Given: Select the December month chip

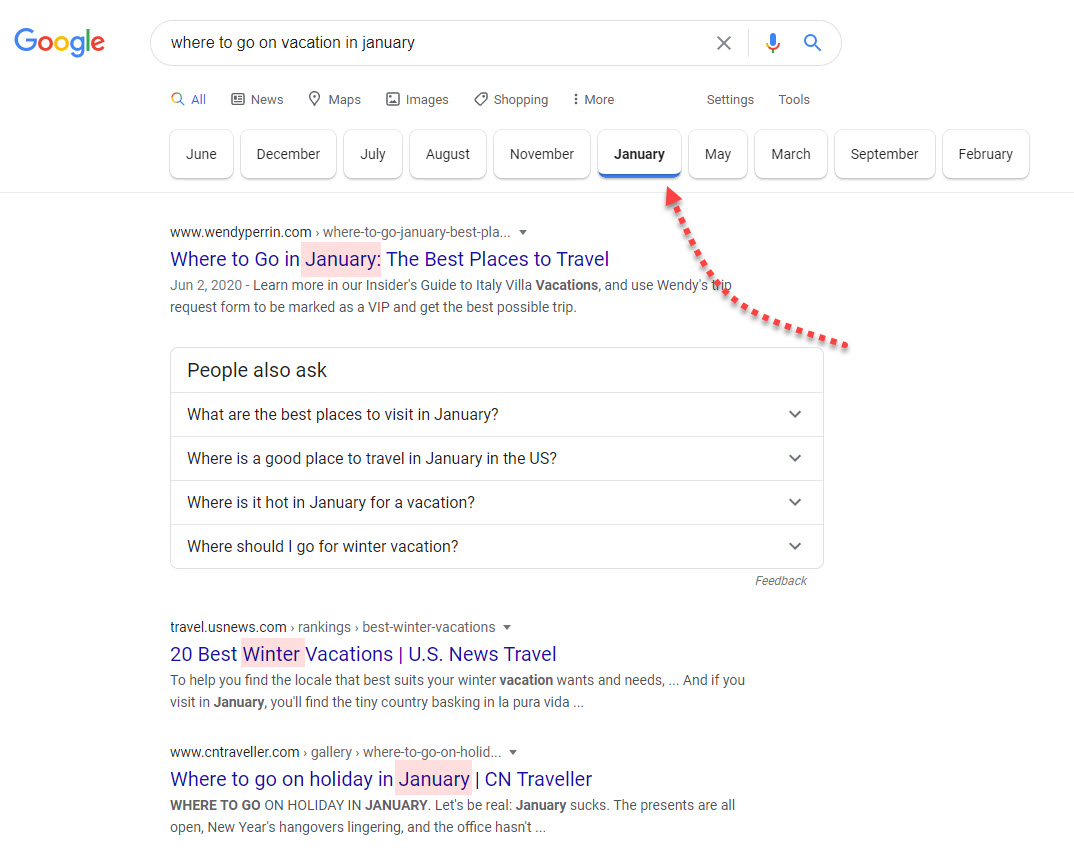Looking at the screenshot, I should point(288,154).
